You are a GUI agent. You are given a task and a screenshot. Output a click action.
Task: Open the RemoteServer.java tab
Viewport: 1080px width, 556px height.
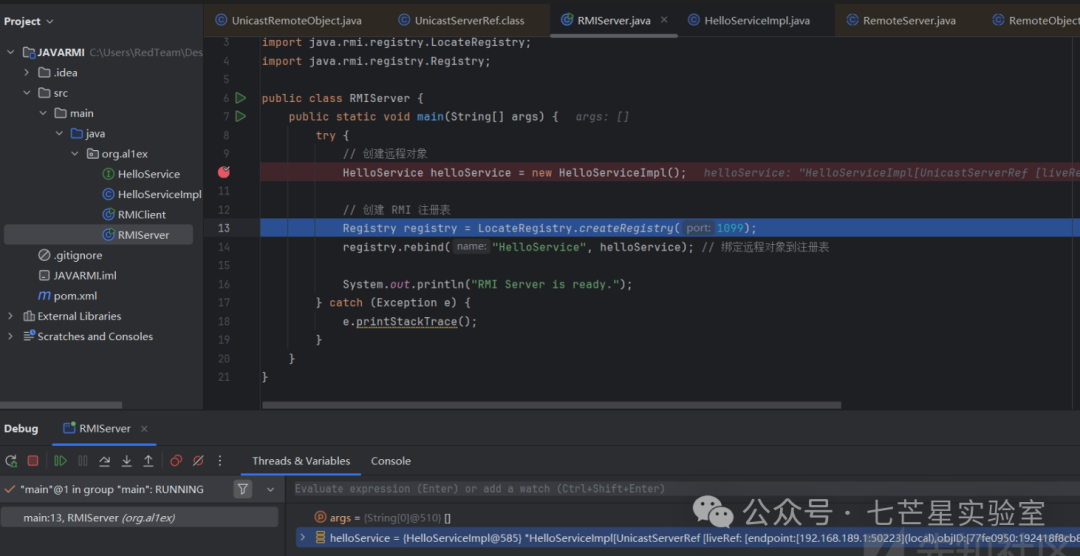pyautogui.click(x=901, y=21)
